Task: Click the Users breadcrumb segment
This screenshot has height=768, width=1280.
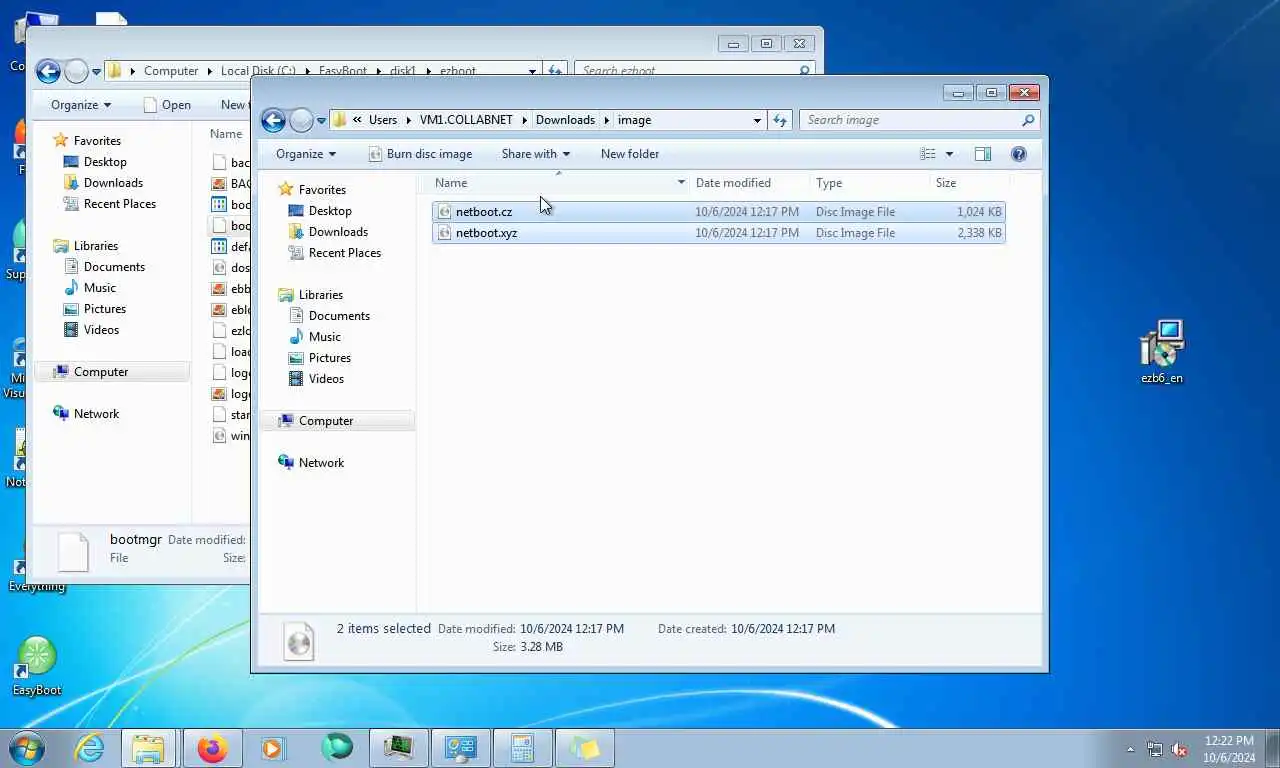Action: point(383,120)
